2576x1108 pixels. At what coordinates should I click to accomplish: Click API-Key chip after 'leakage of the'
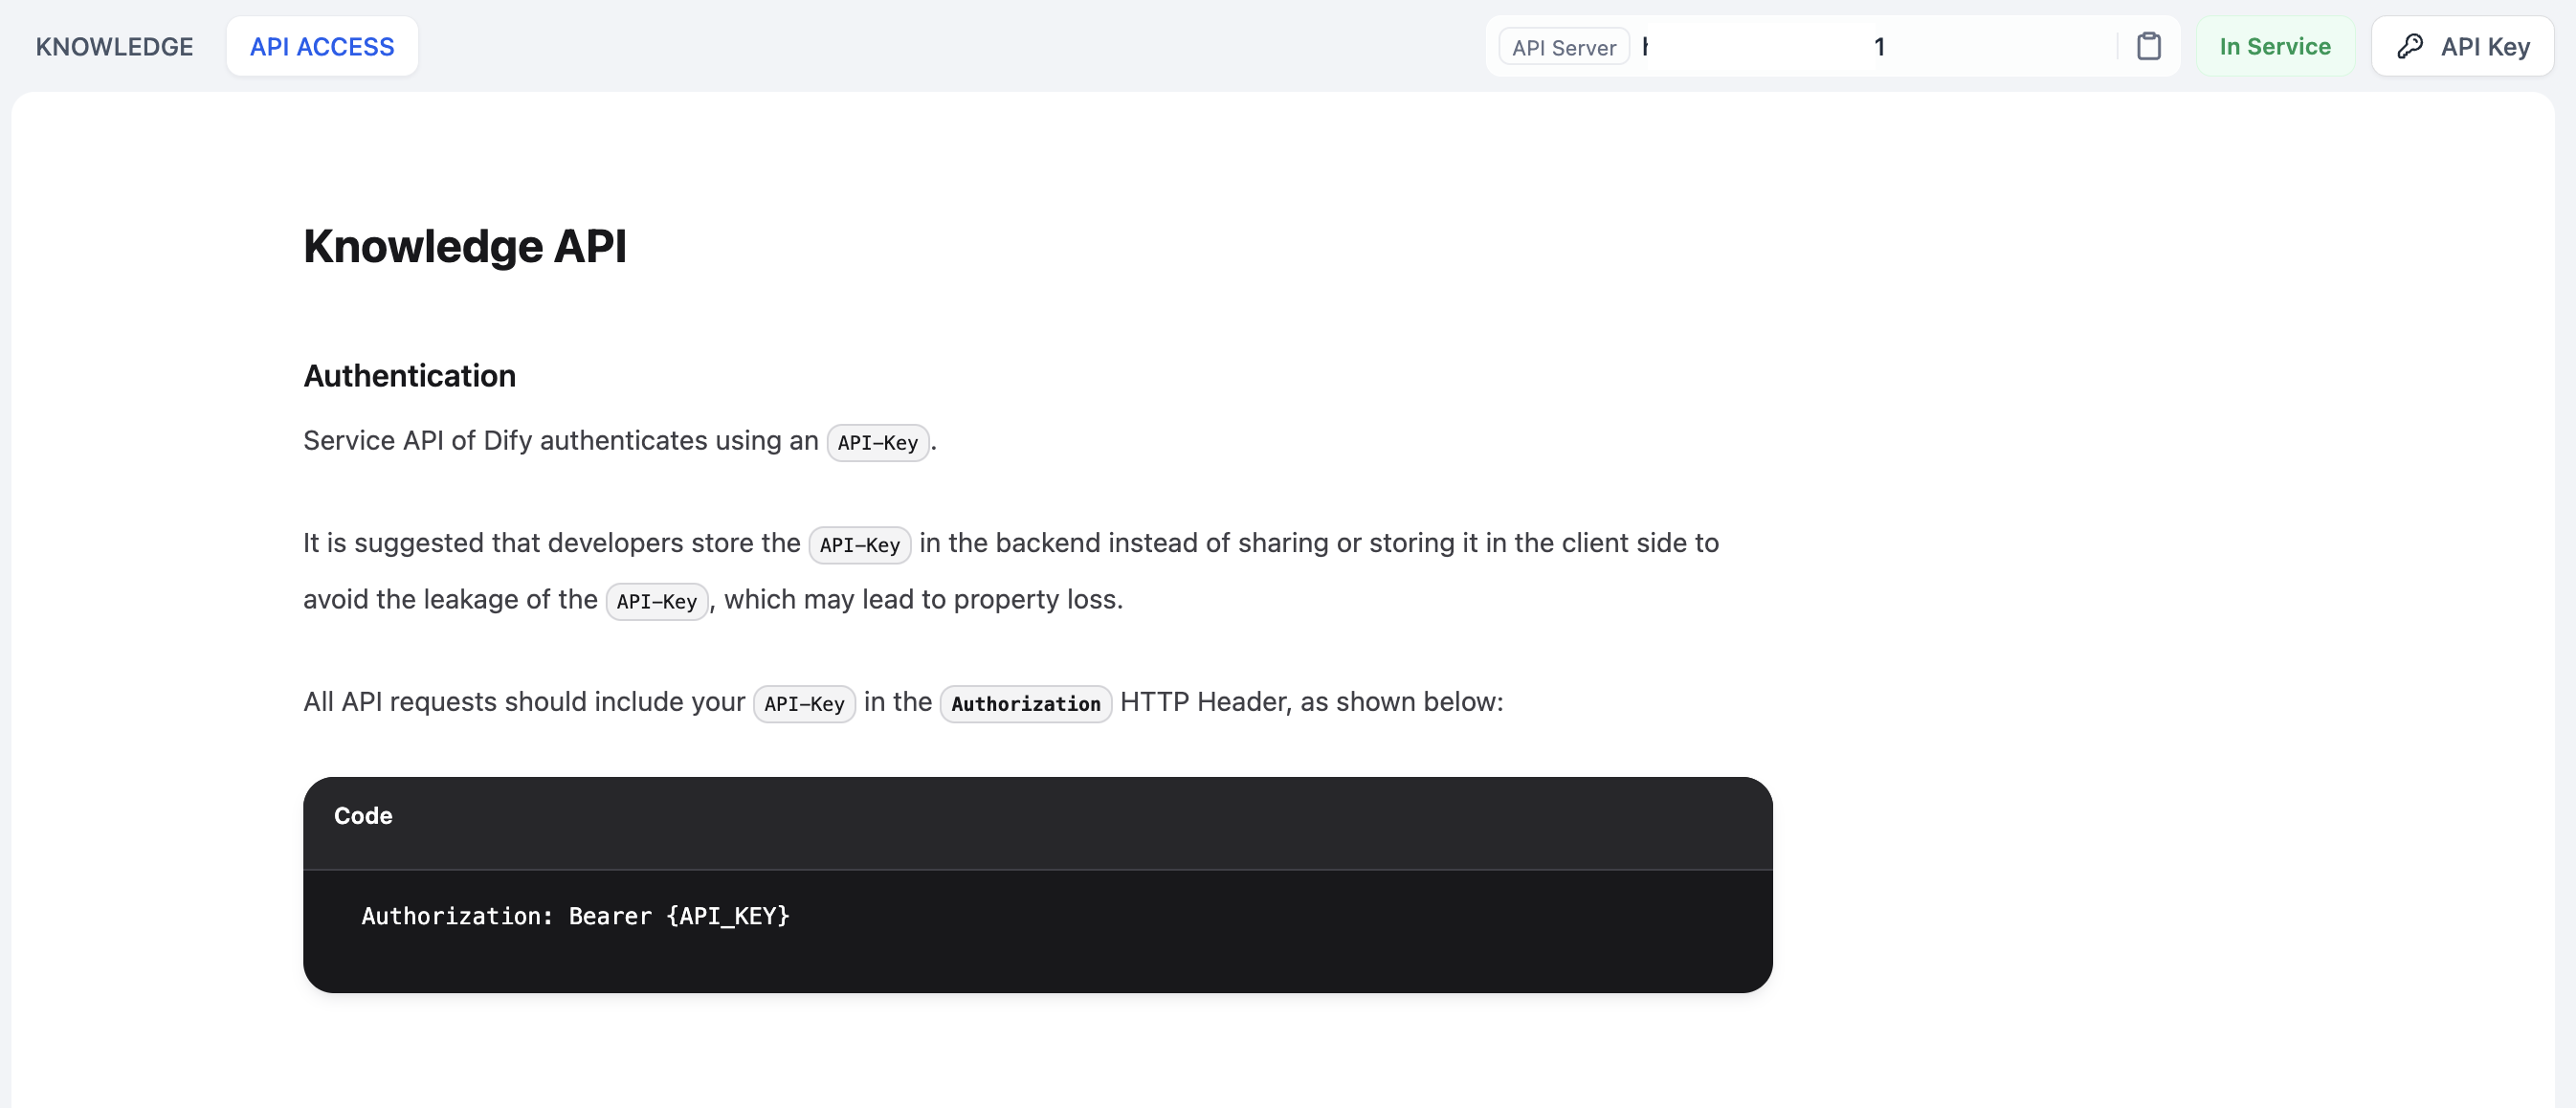tap(656, 602)
